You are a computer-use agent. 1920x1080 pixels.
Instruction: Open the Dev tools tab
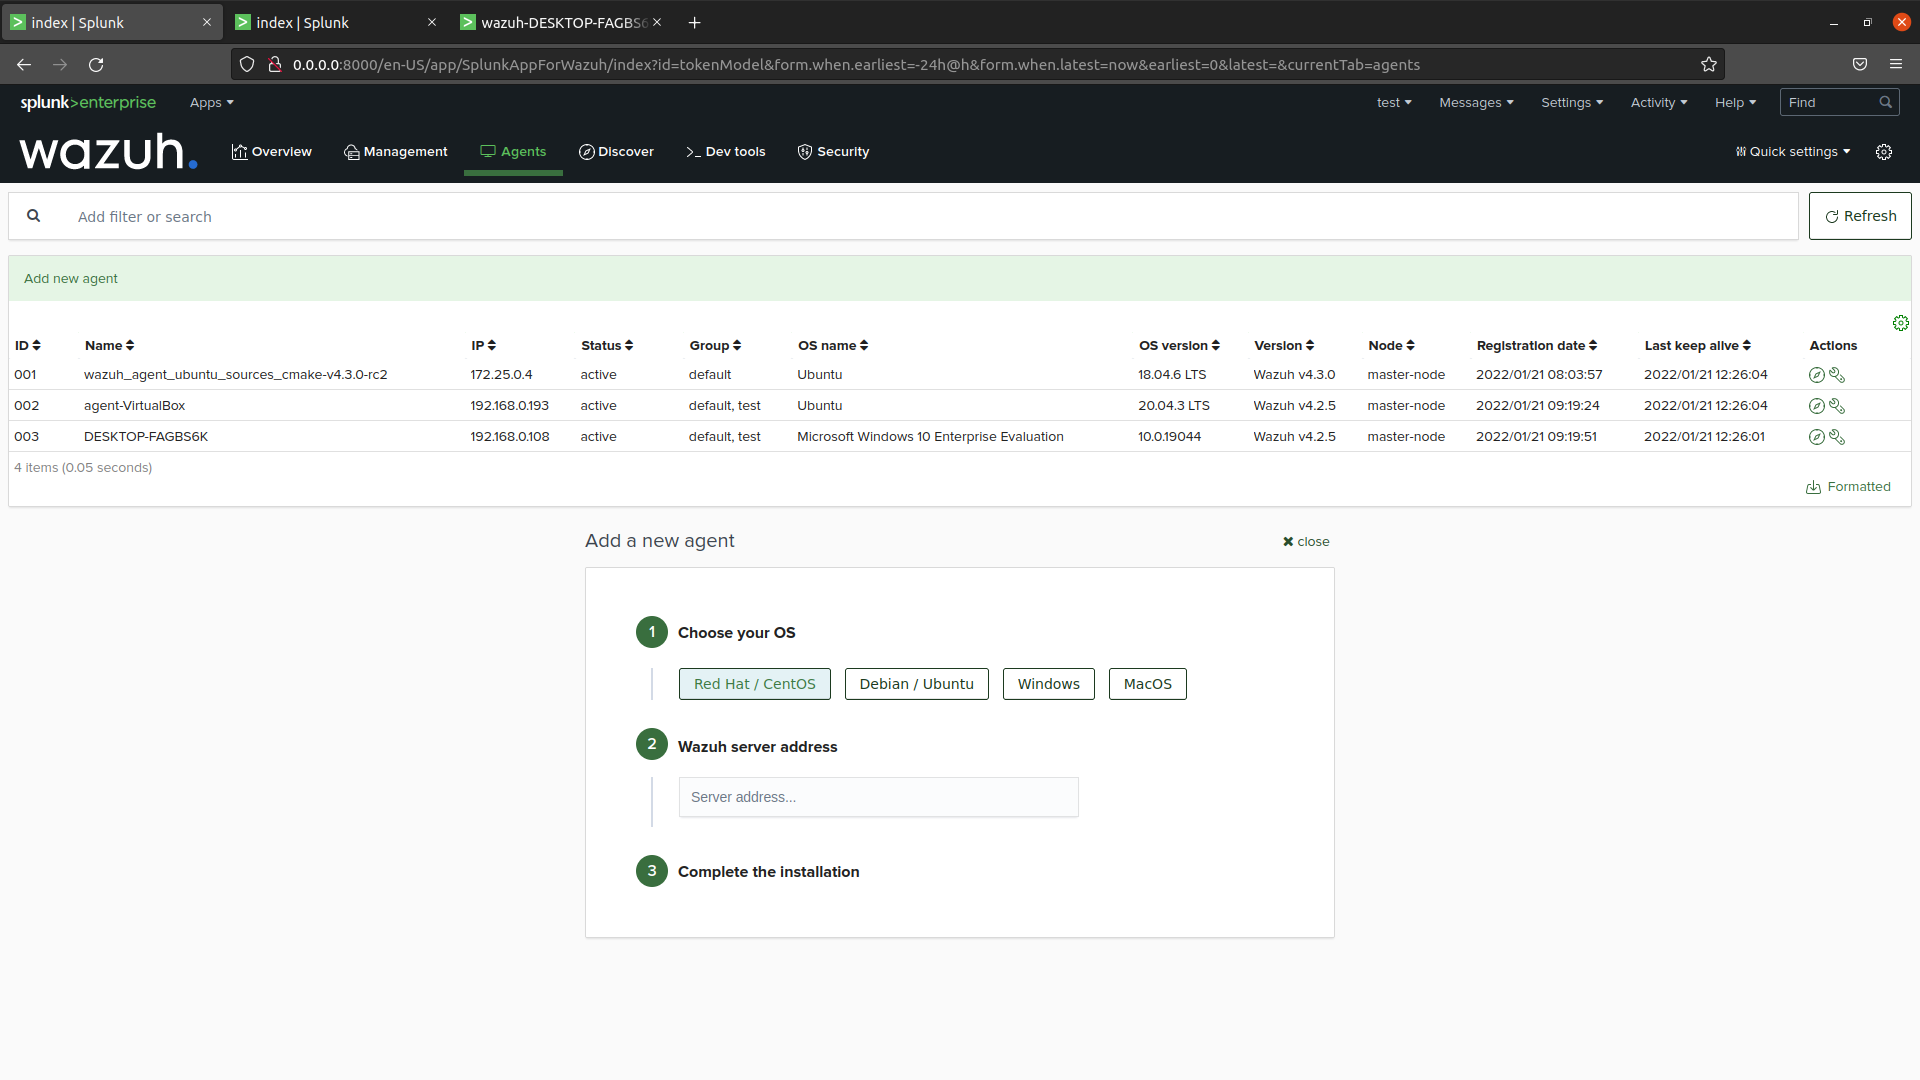(726, 152)
